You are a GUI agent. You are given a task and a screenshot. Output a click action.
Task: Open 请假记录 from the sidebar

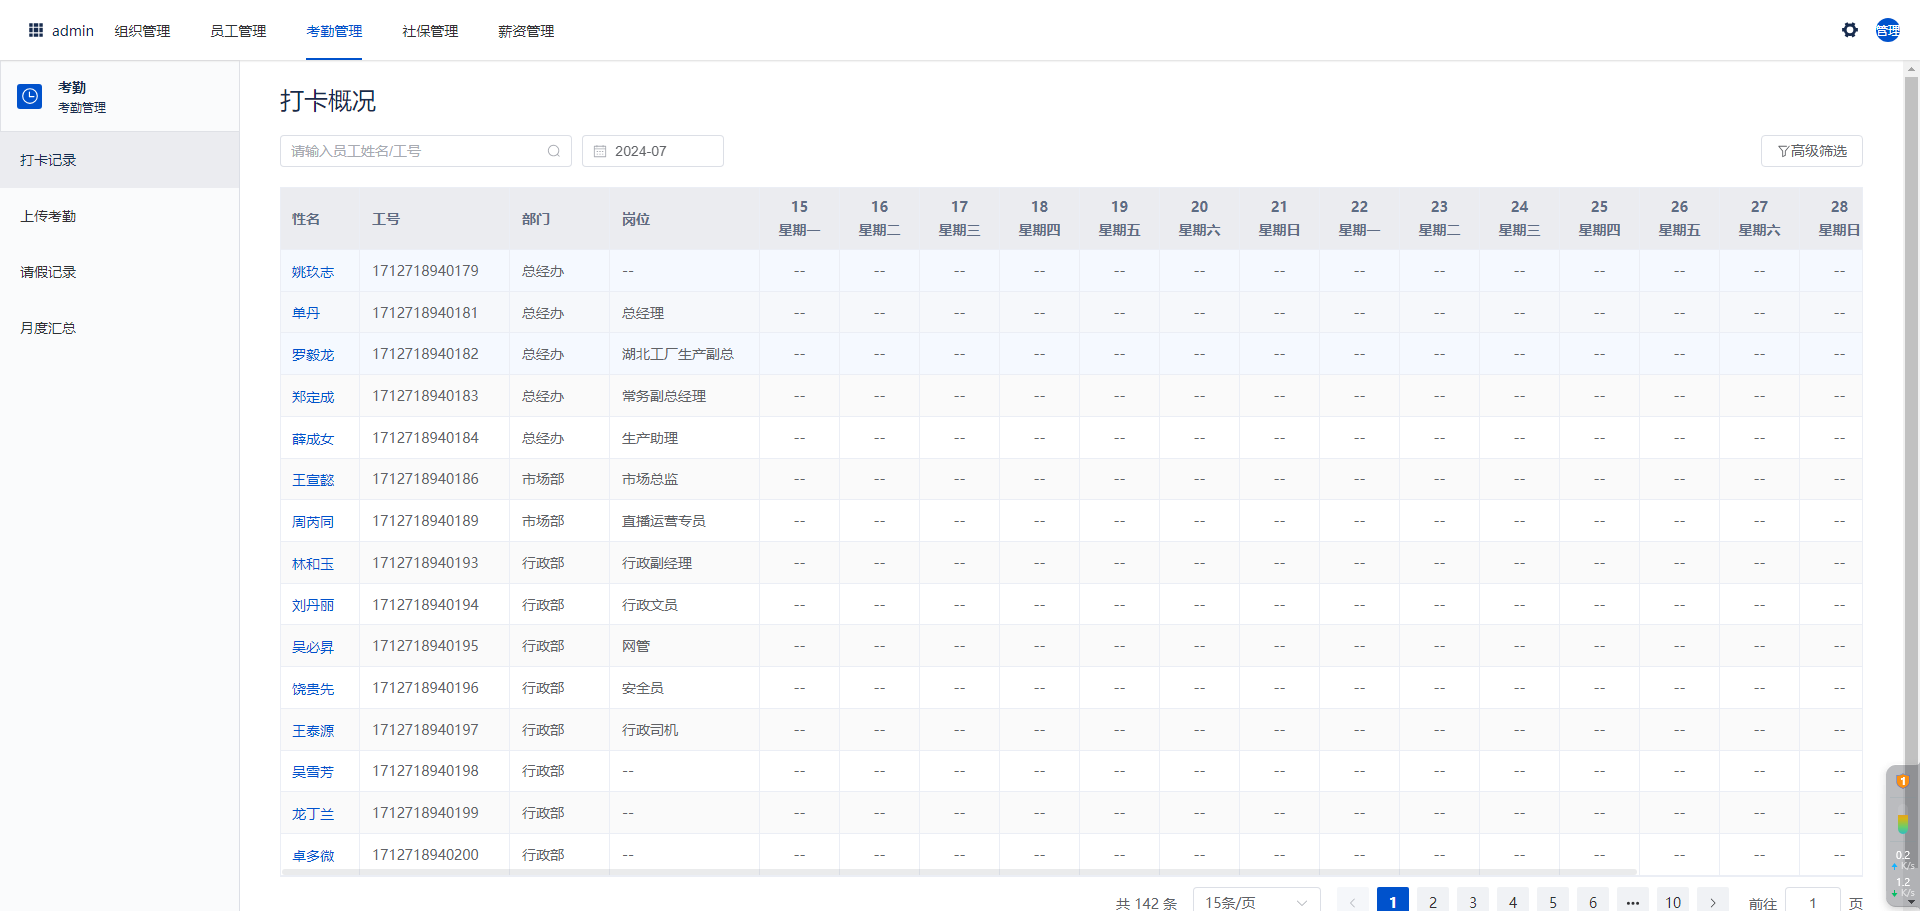point(48,272)
